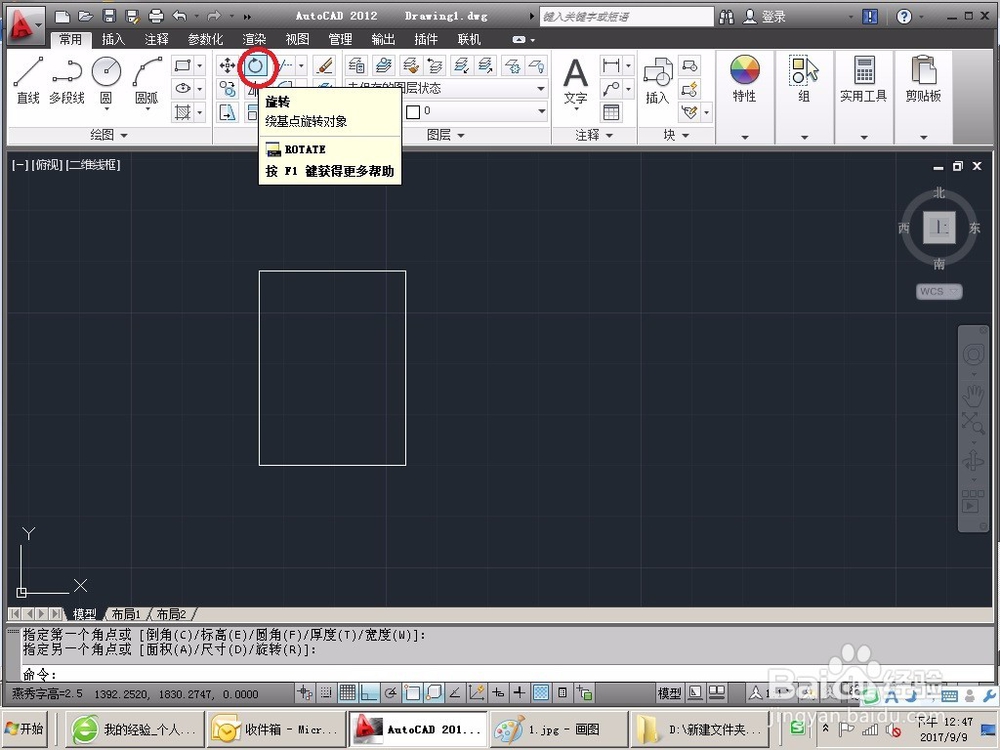Click the Create Block icon
This screenshot has width=1000, height=750.
(689, 65)
